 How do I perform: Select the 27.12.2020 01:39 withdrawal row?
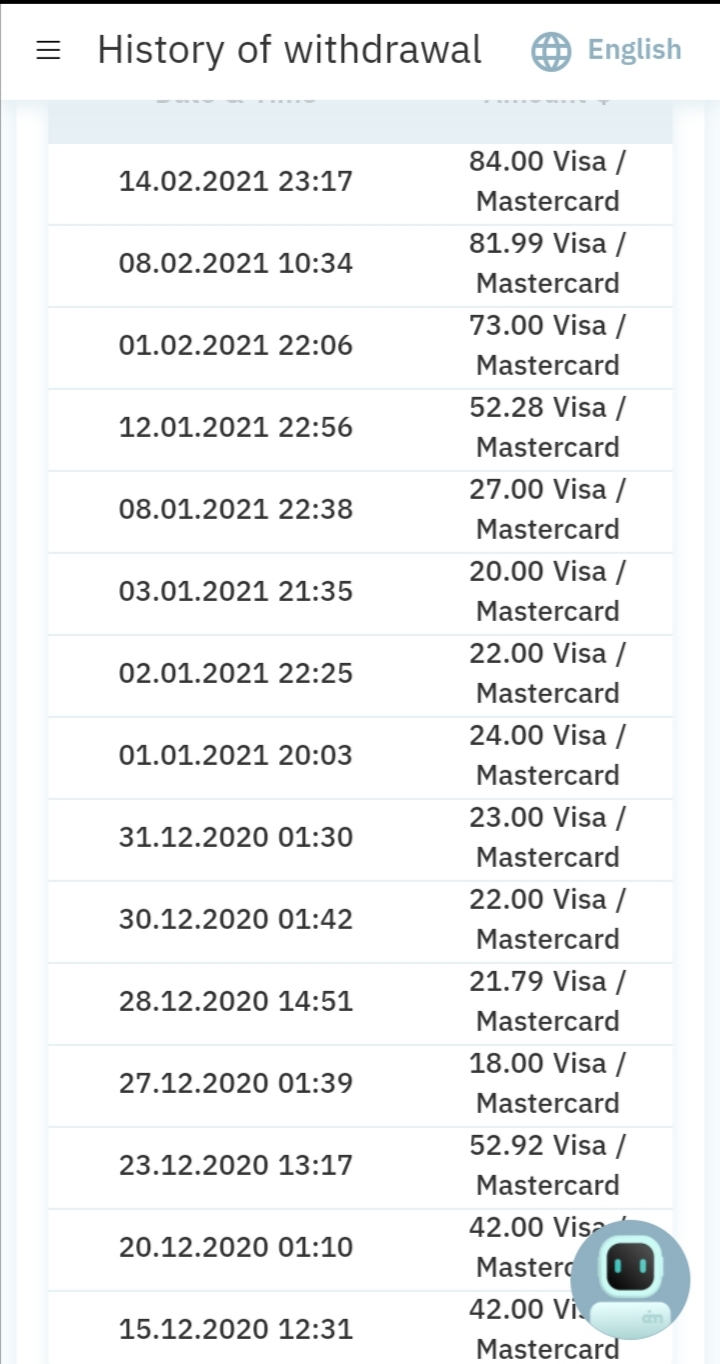click(236, 1084)
